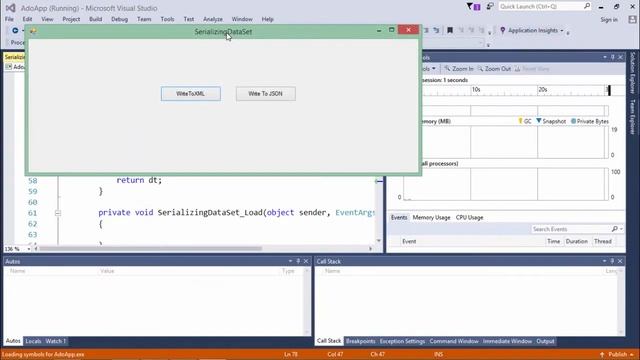This screenshot has height=360, width=640.
Task: Click the Snapshot legend marker
Action: pyautogui.click(x=539, y=121)
